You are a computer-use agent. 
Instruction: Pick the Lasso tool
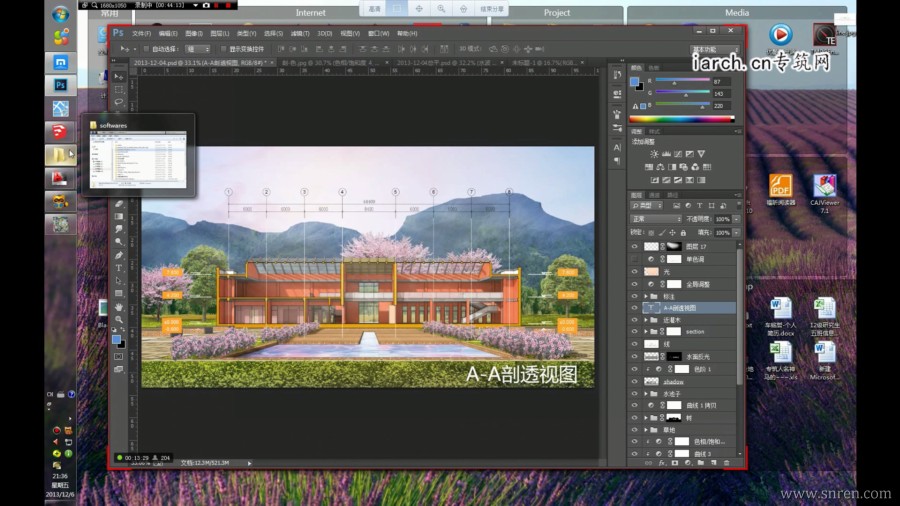click(x=119, y=101)
